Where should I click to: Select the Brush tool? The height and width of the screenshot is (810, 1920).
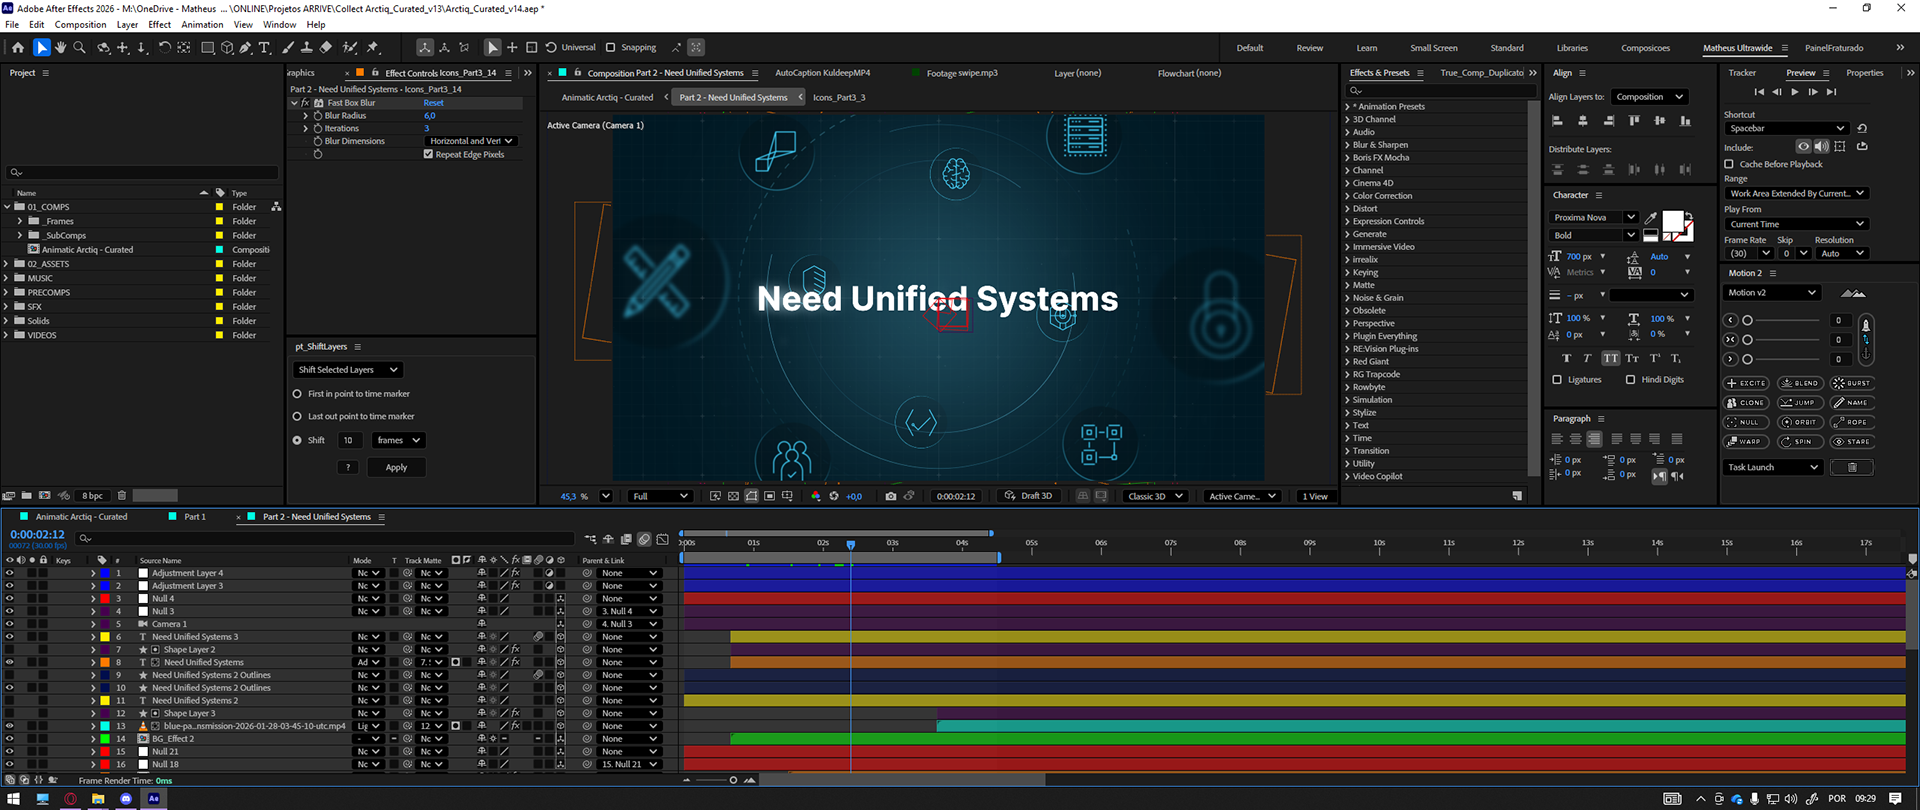tap(288, 47)
